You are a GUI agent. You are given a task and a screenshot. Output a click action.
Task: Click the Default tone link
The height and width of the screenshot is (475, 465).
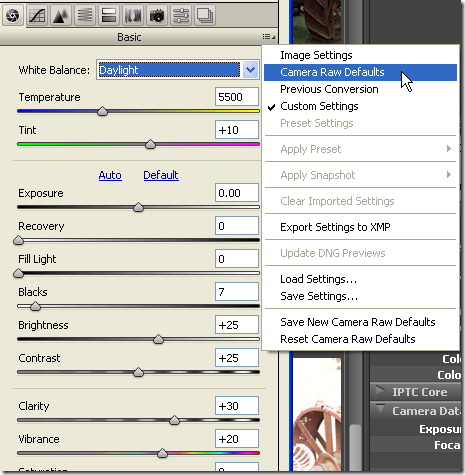[161, 175]
